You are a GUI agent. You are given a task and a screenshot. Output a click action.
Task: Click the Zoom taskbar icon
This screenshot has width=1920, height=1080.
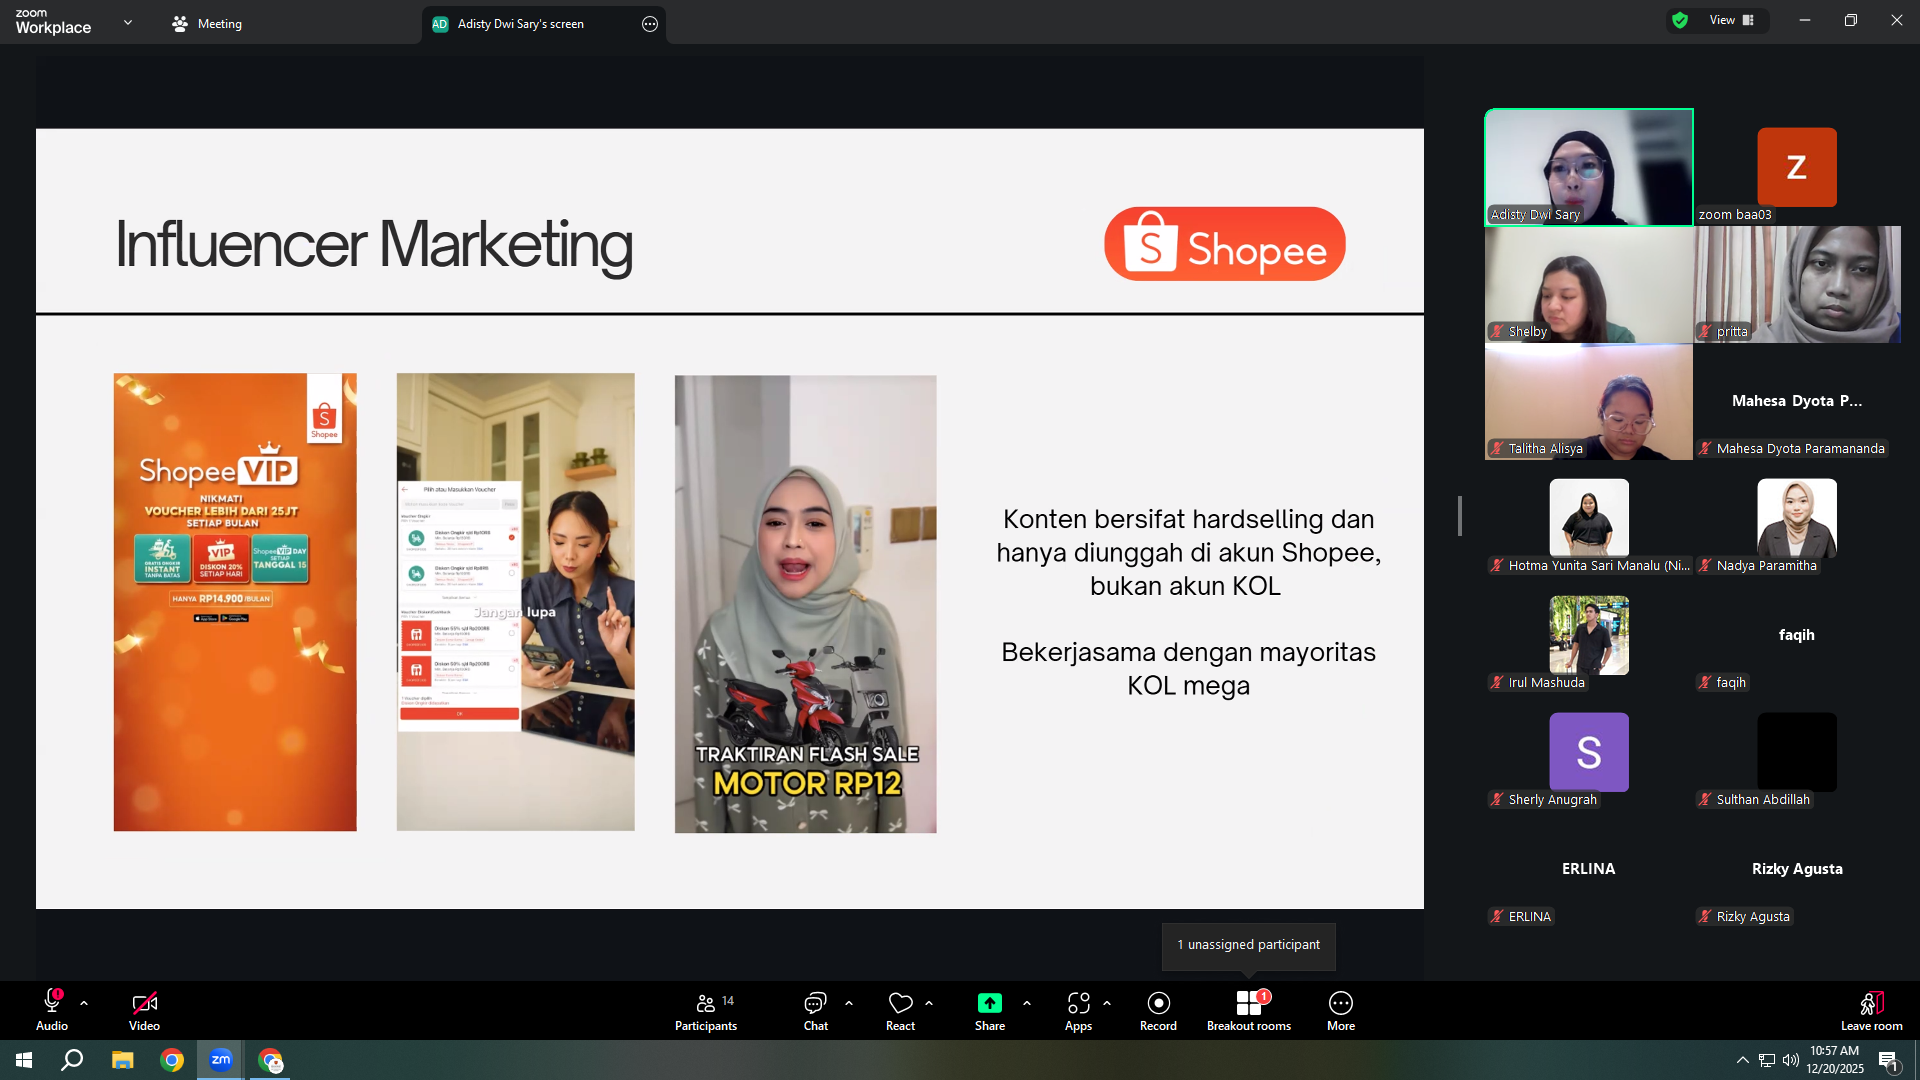[x=221, y=1060]
